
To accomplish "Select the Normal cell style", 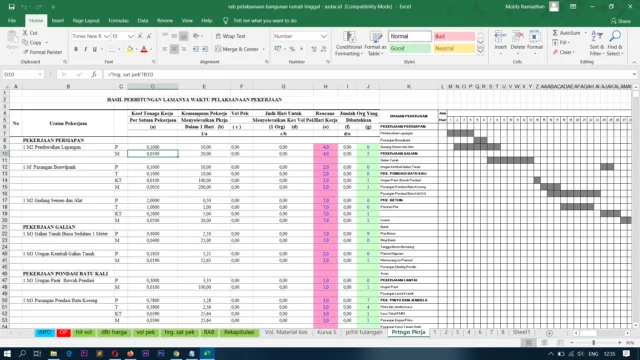I will pyautogui.click(x=410, y=36).
